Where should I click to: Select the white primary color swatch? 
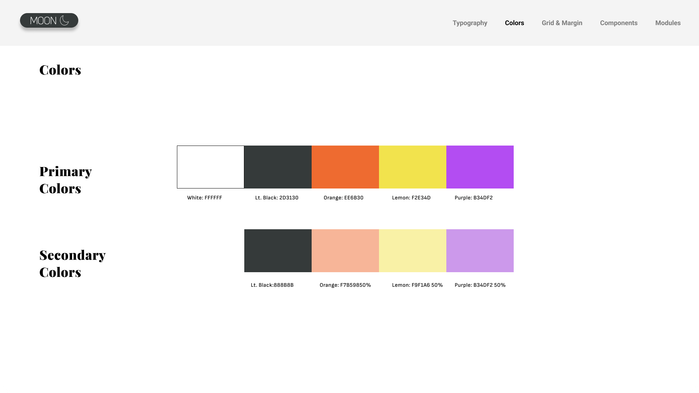pos(210,167)
